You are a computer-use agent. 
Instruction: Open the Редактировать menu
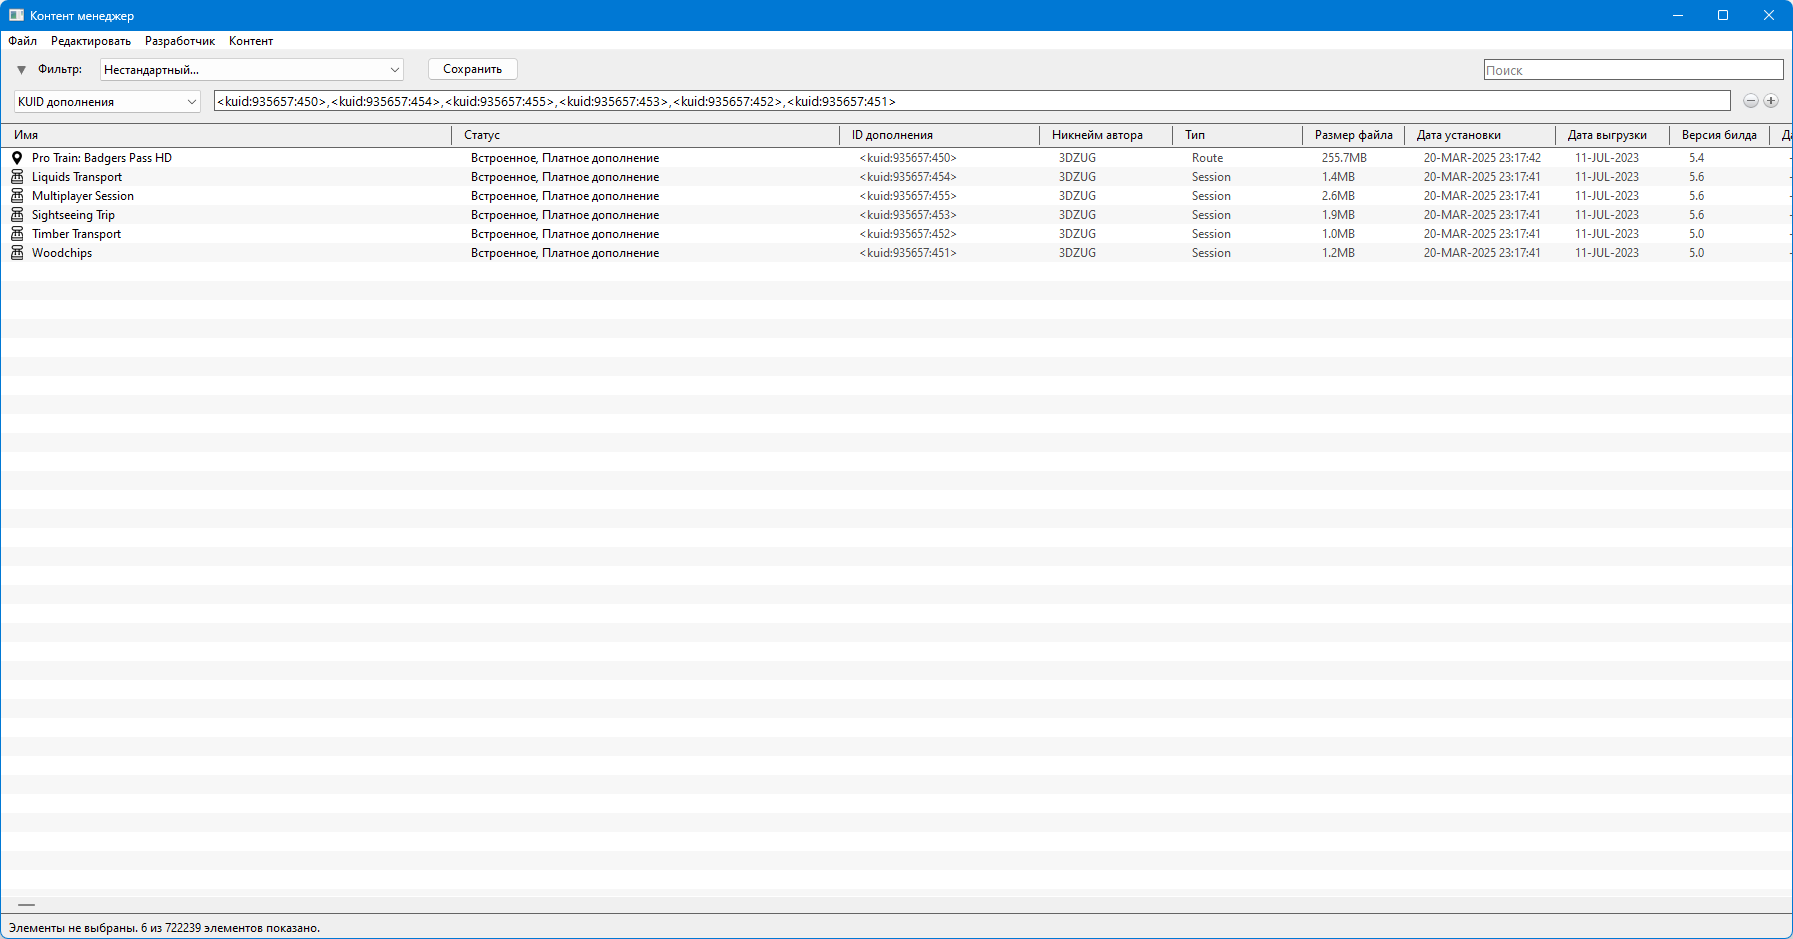point(91,41)
